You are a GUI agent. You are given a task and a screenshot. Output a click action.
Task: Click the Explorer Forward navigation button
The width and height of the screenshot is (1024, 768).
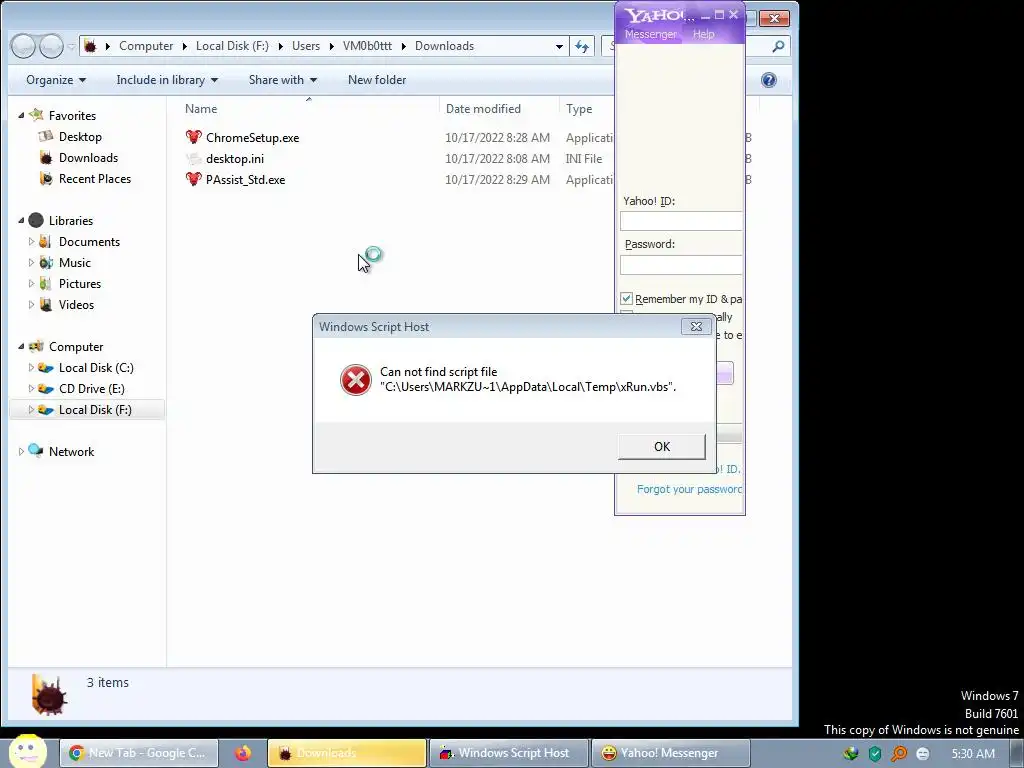click(x=52, y=46)
